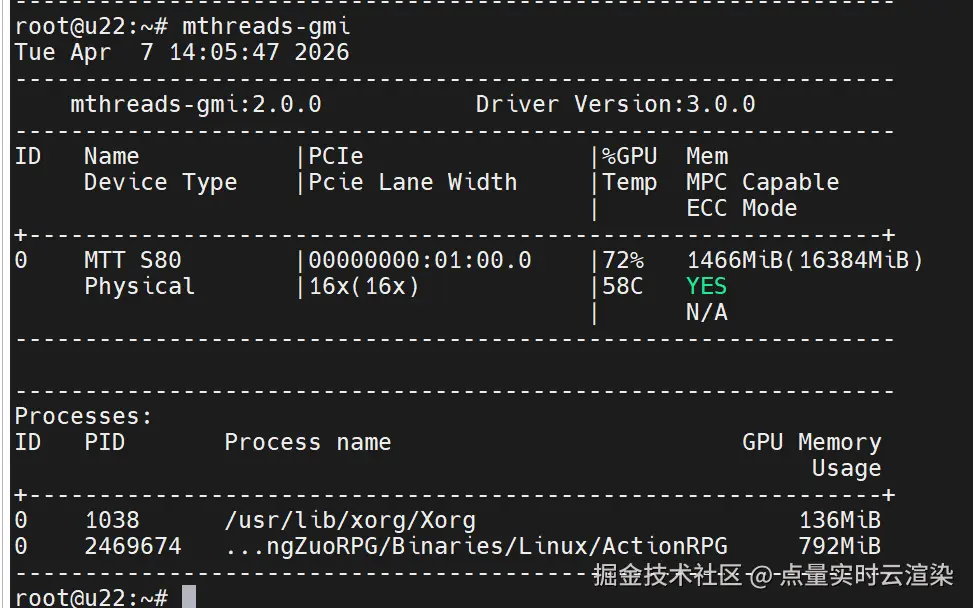Click the 掘金技术社区 watermark text
The width and height of the screenshot is (973, 608).
coord(667,575)
